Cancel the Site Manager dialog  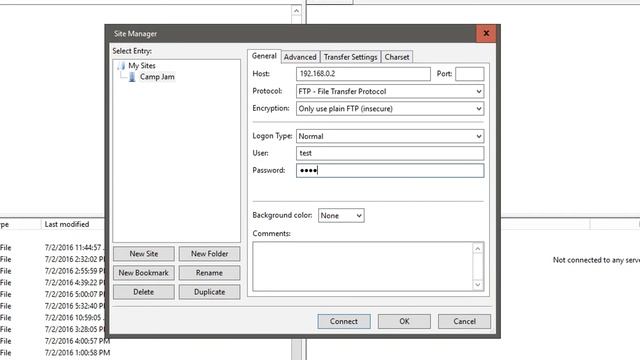(464, 322)
